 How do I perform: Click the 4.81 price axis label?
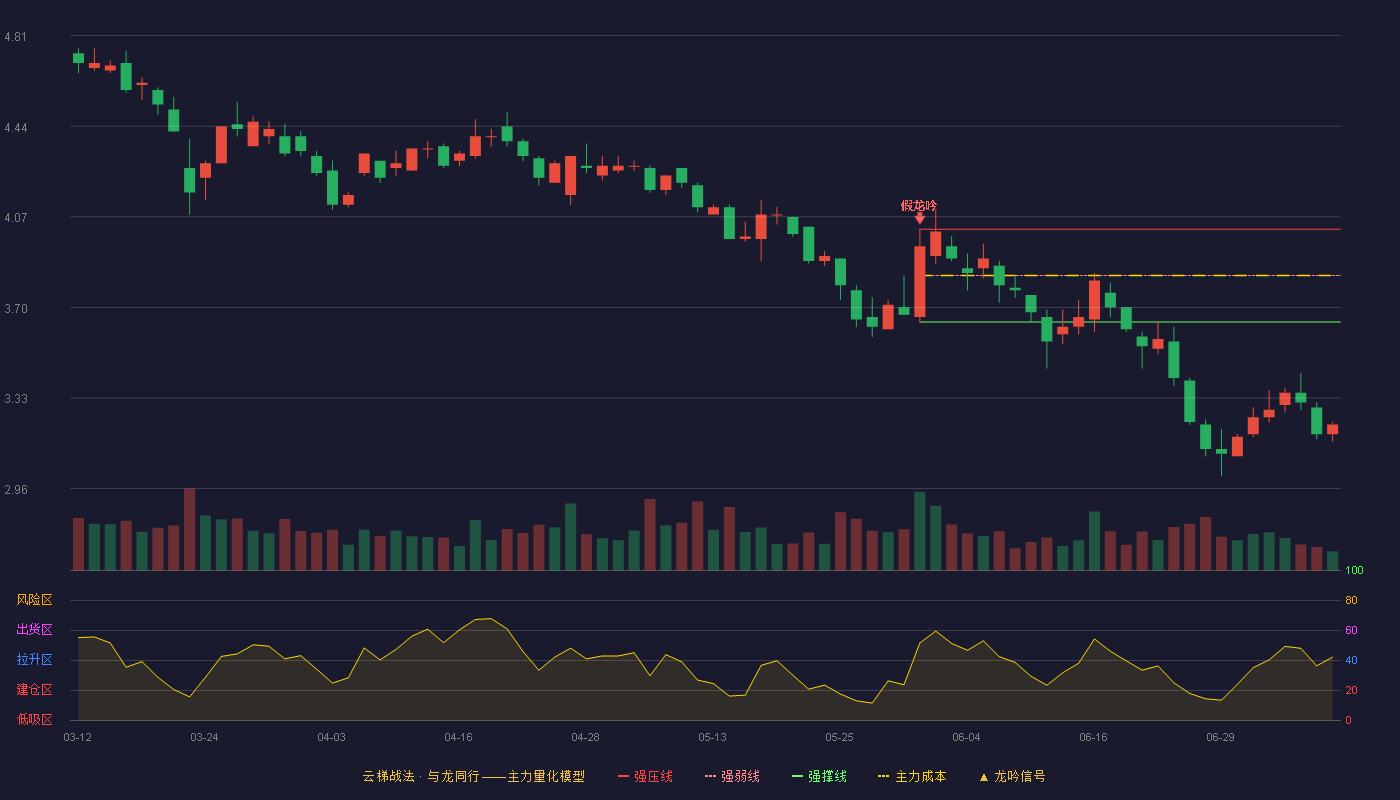(x=15, y=37)
